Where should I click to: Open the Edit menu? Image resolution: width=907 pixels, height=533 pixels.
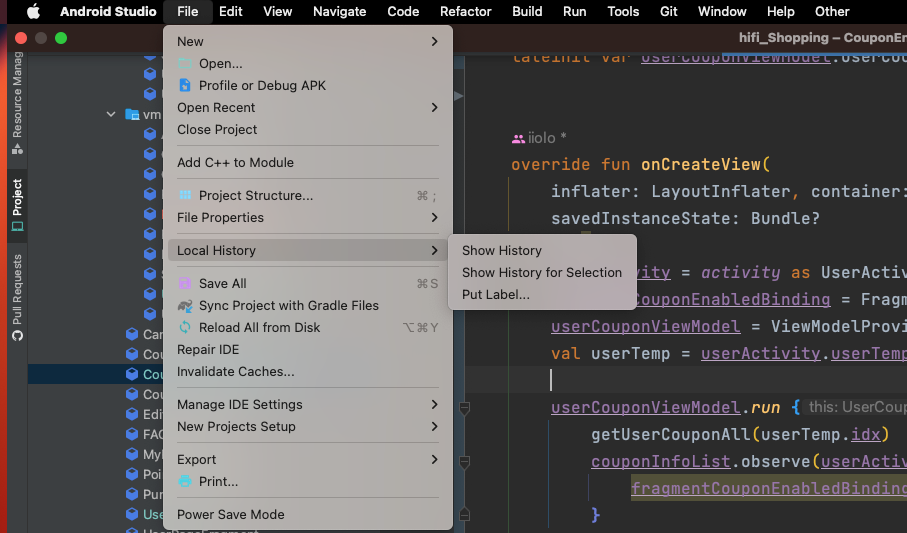230,12
